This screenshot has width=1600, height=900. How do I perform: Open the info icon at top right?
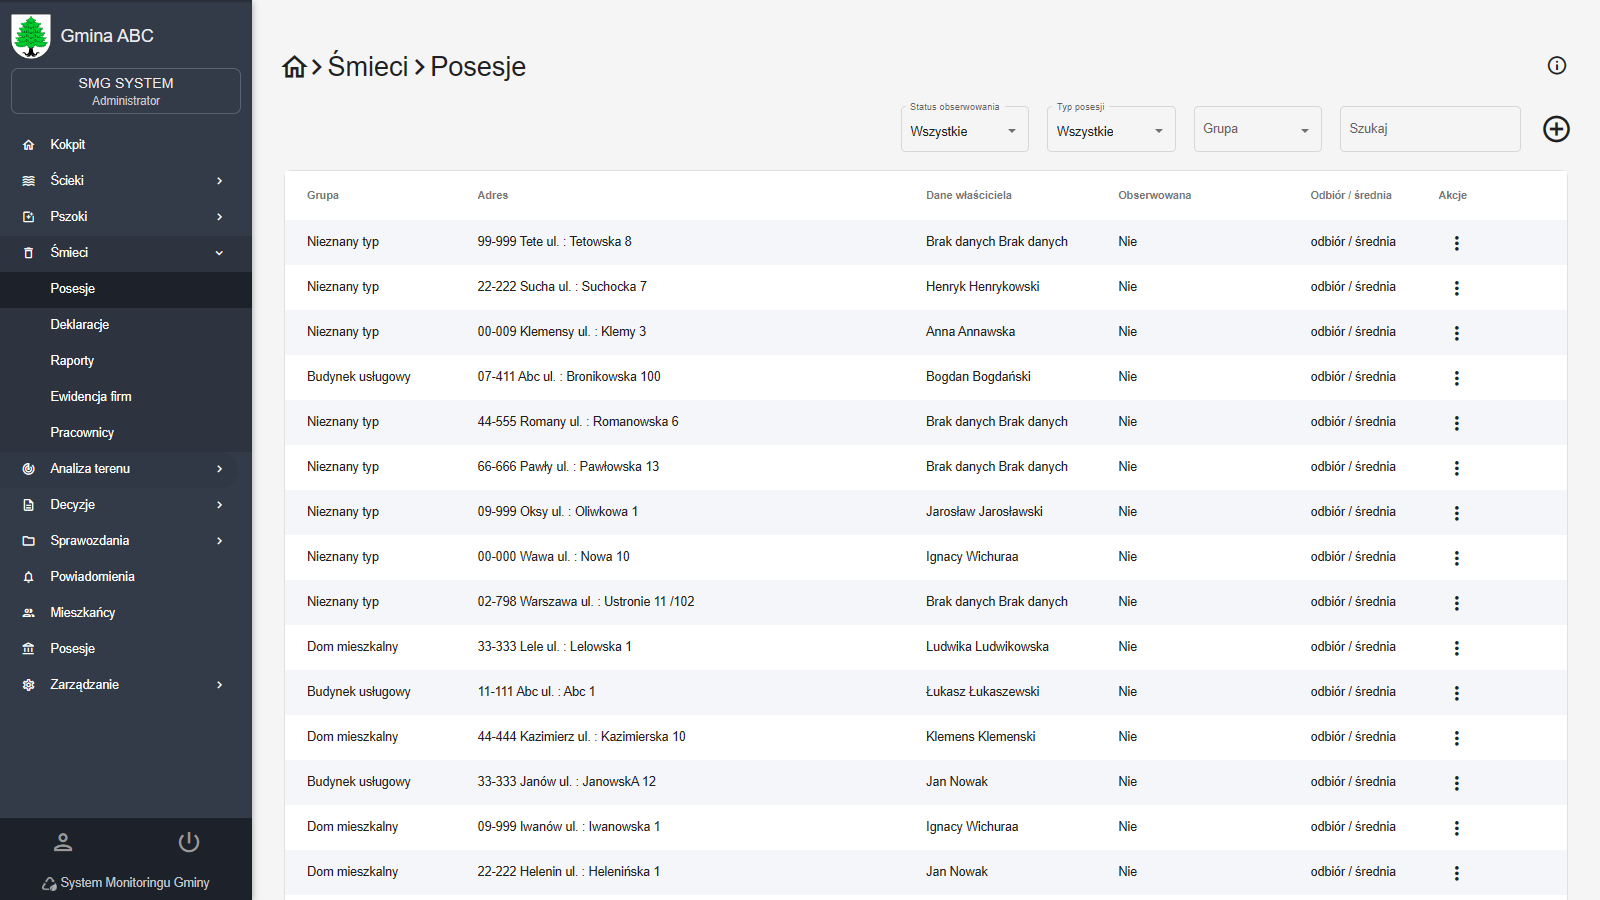[1556, 66]
